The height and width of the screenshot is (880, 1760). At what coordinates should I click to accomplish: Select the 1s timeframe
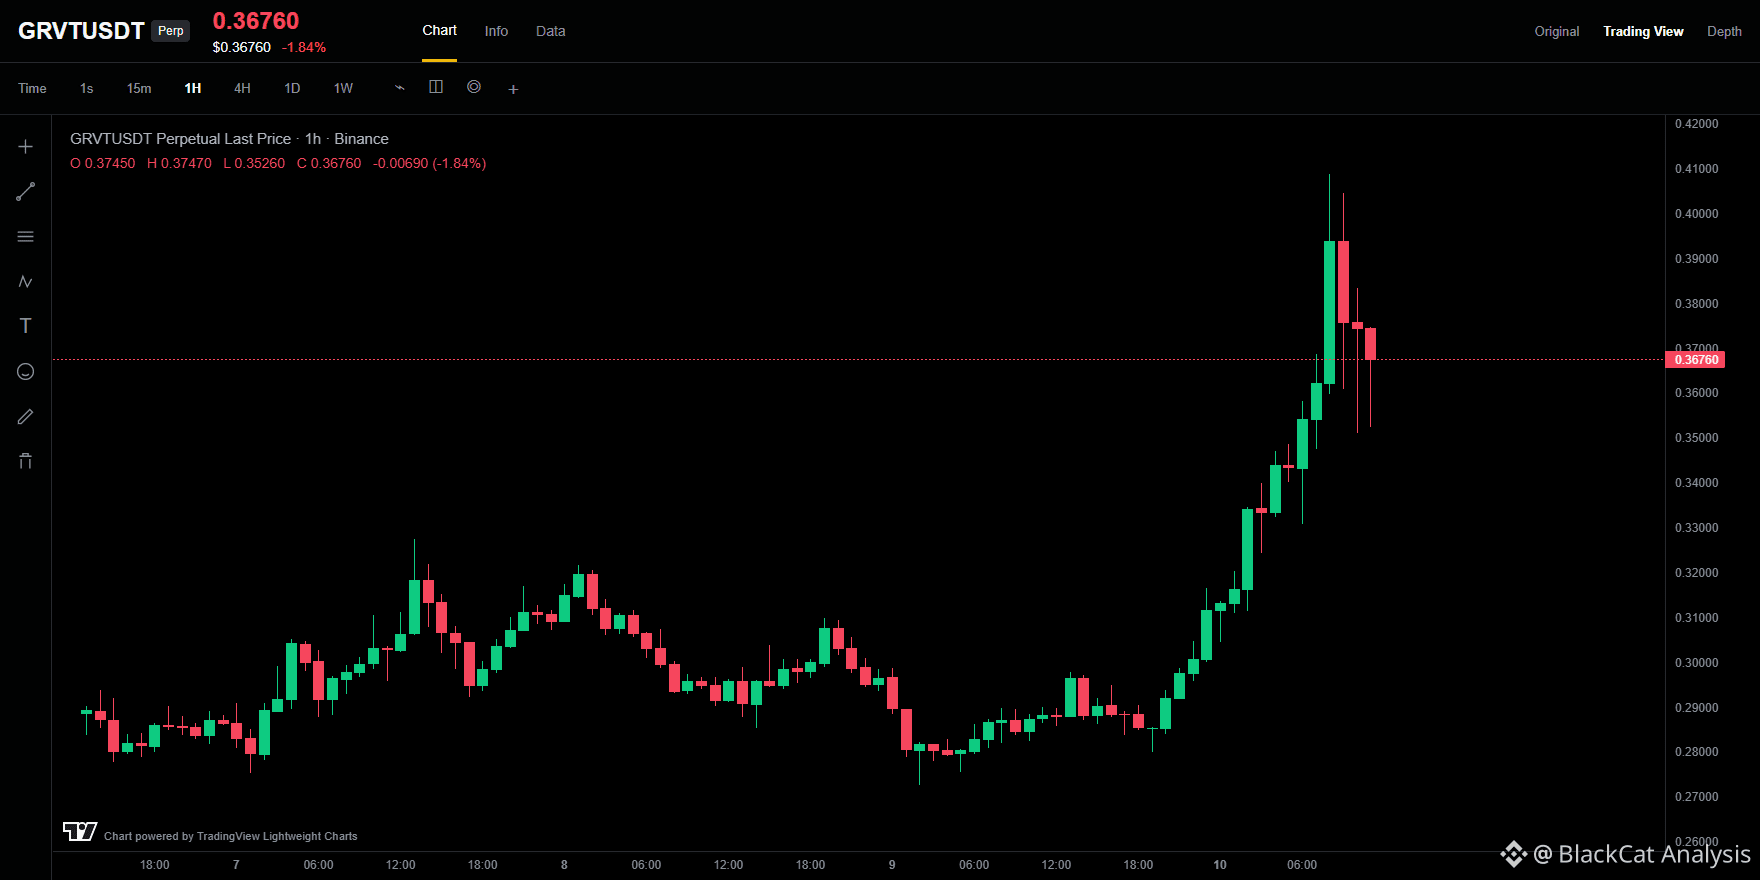click(87, 88)
